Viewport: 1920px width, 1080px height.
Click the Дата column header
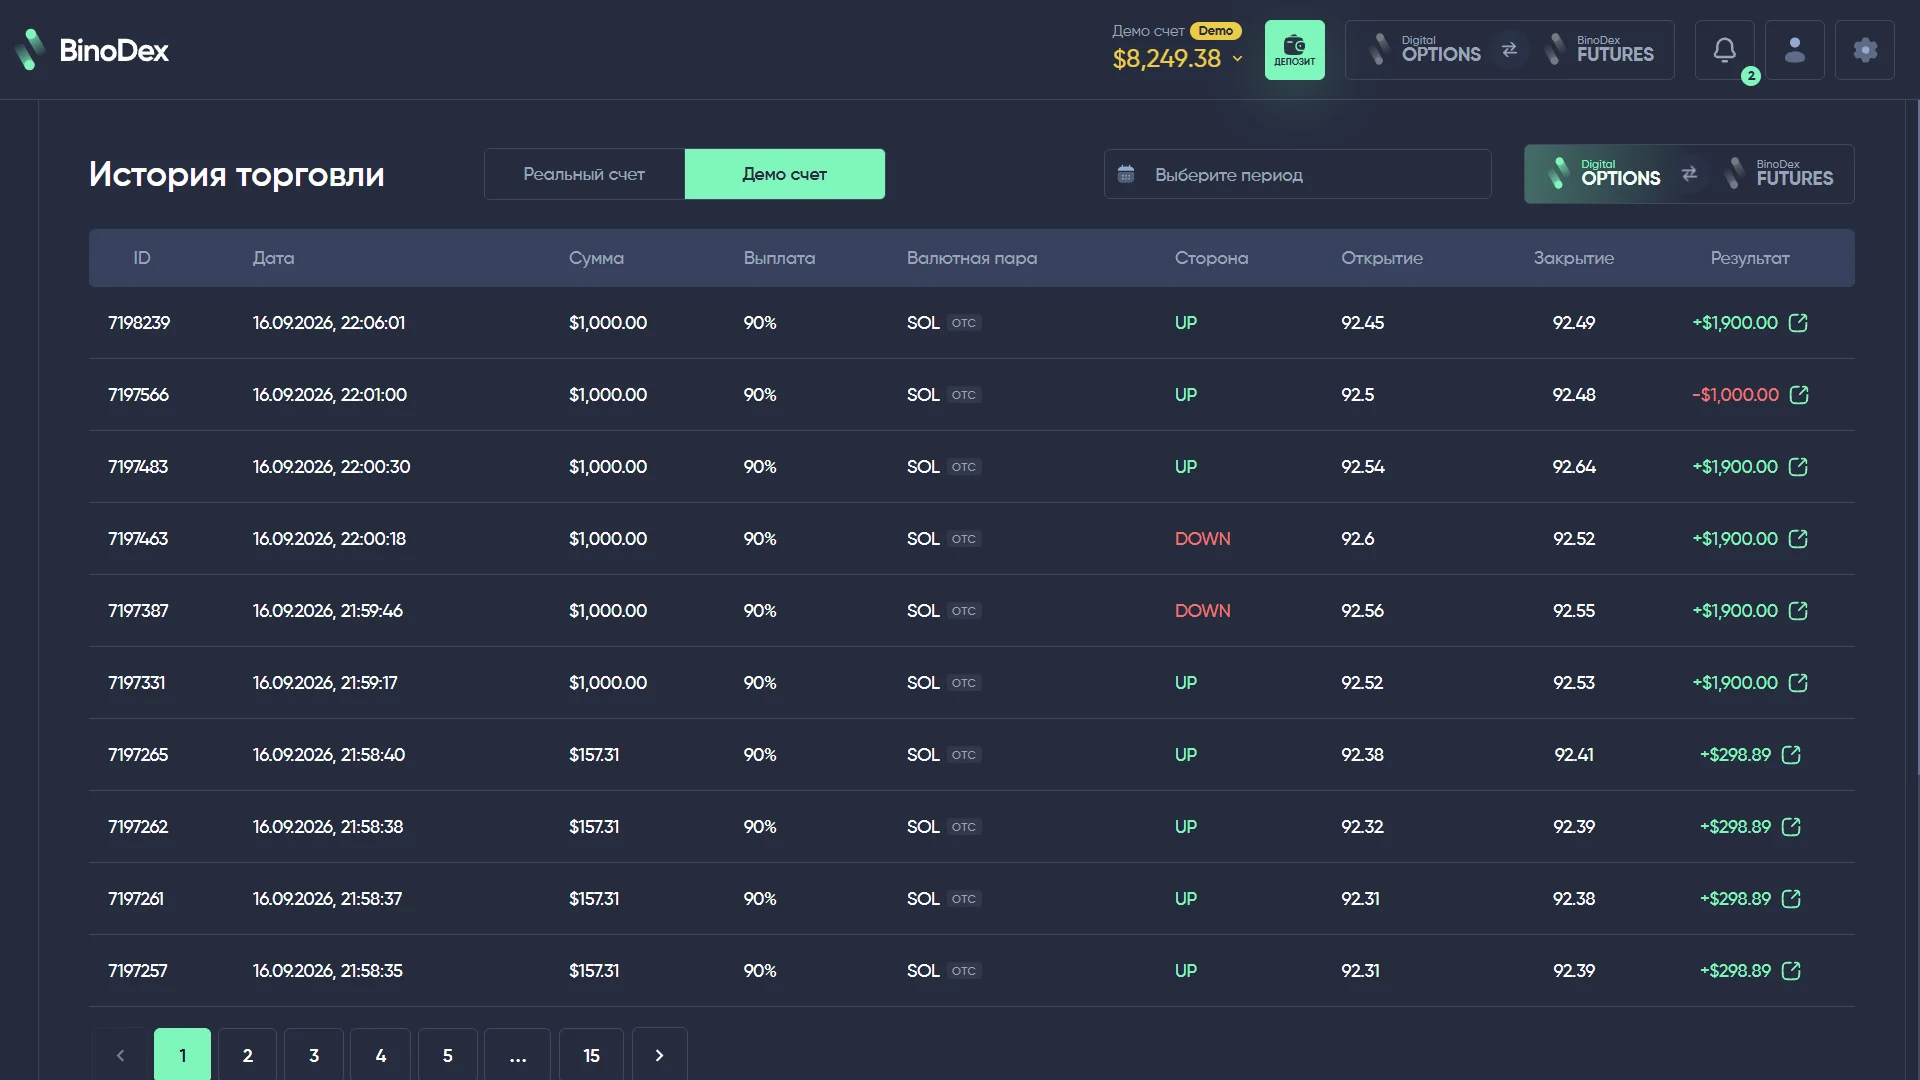(x=273, y=258)
